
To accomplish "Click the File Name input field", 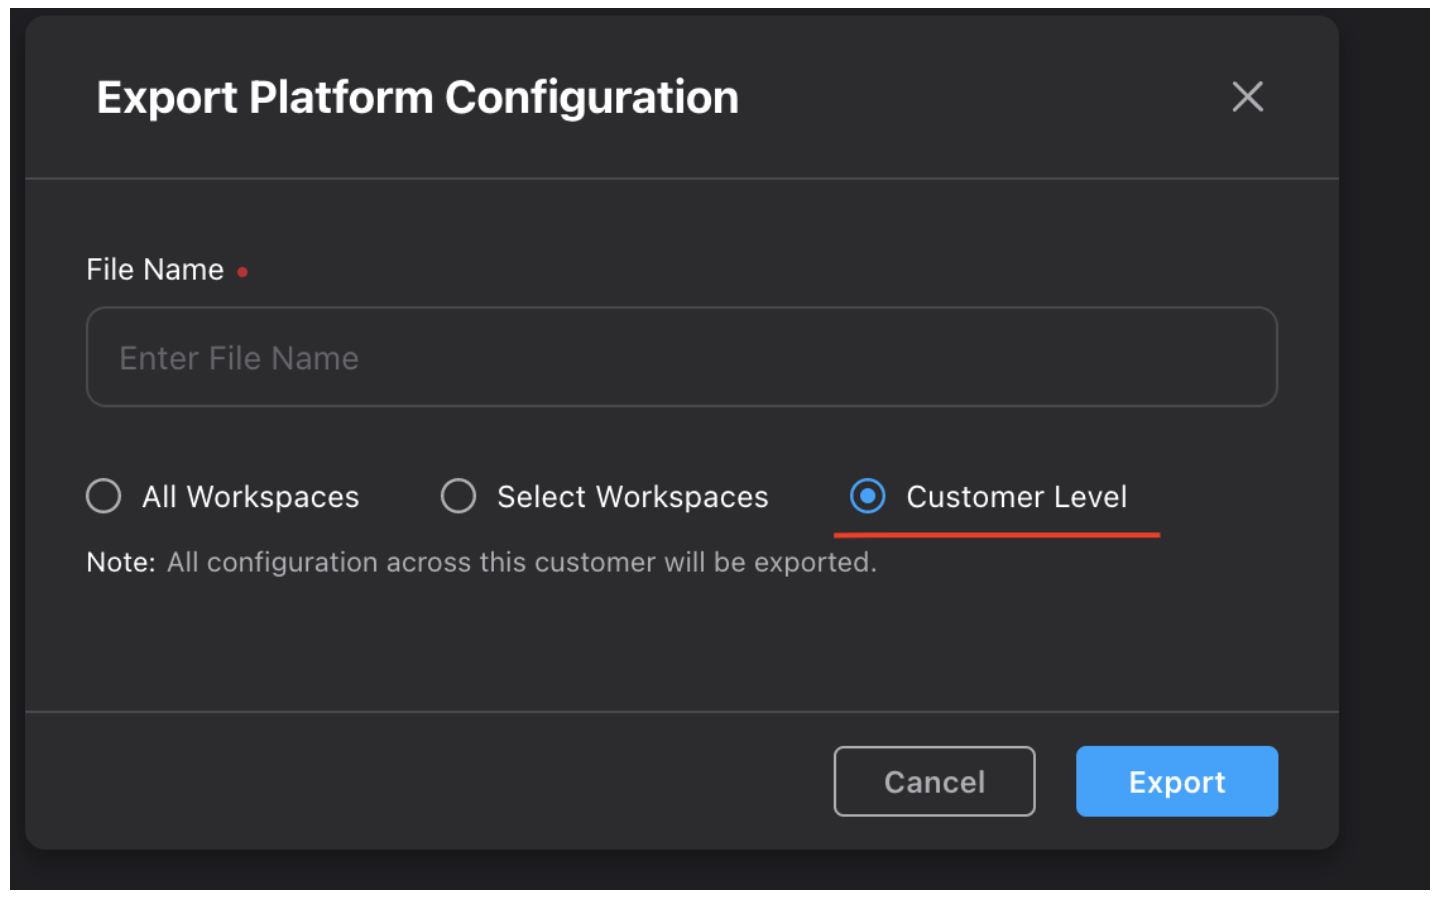I will tap(680, 357).
